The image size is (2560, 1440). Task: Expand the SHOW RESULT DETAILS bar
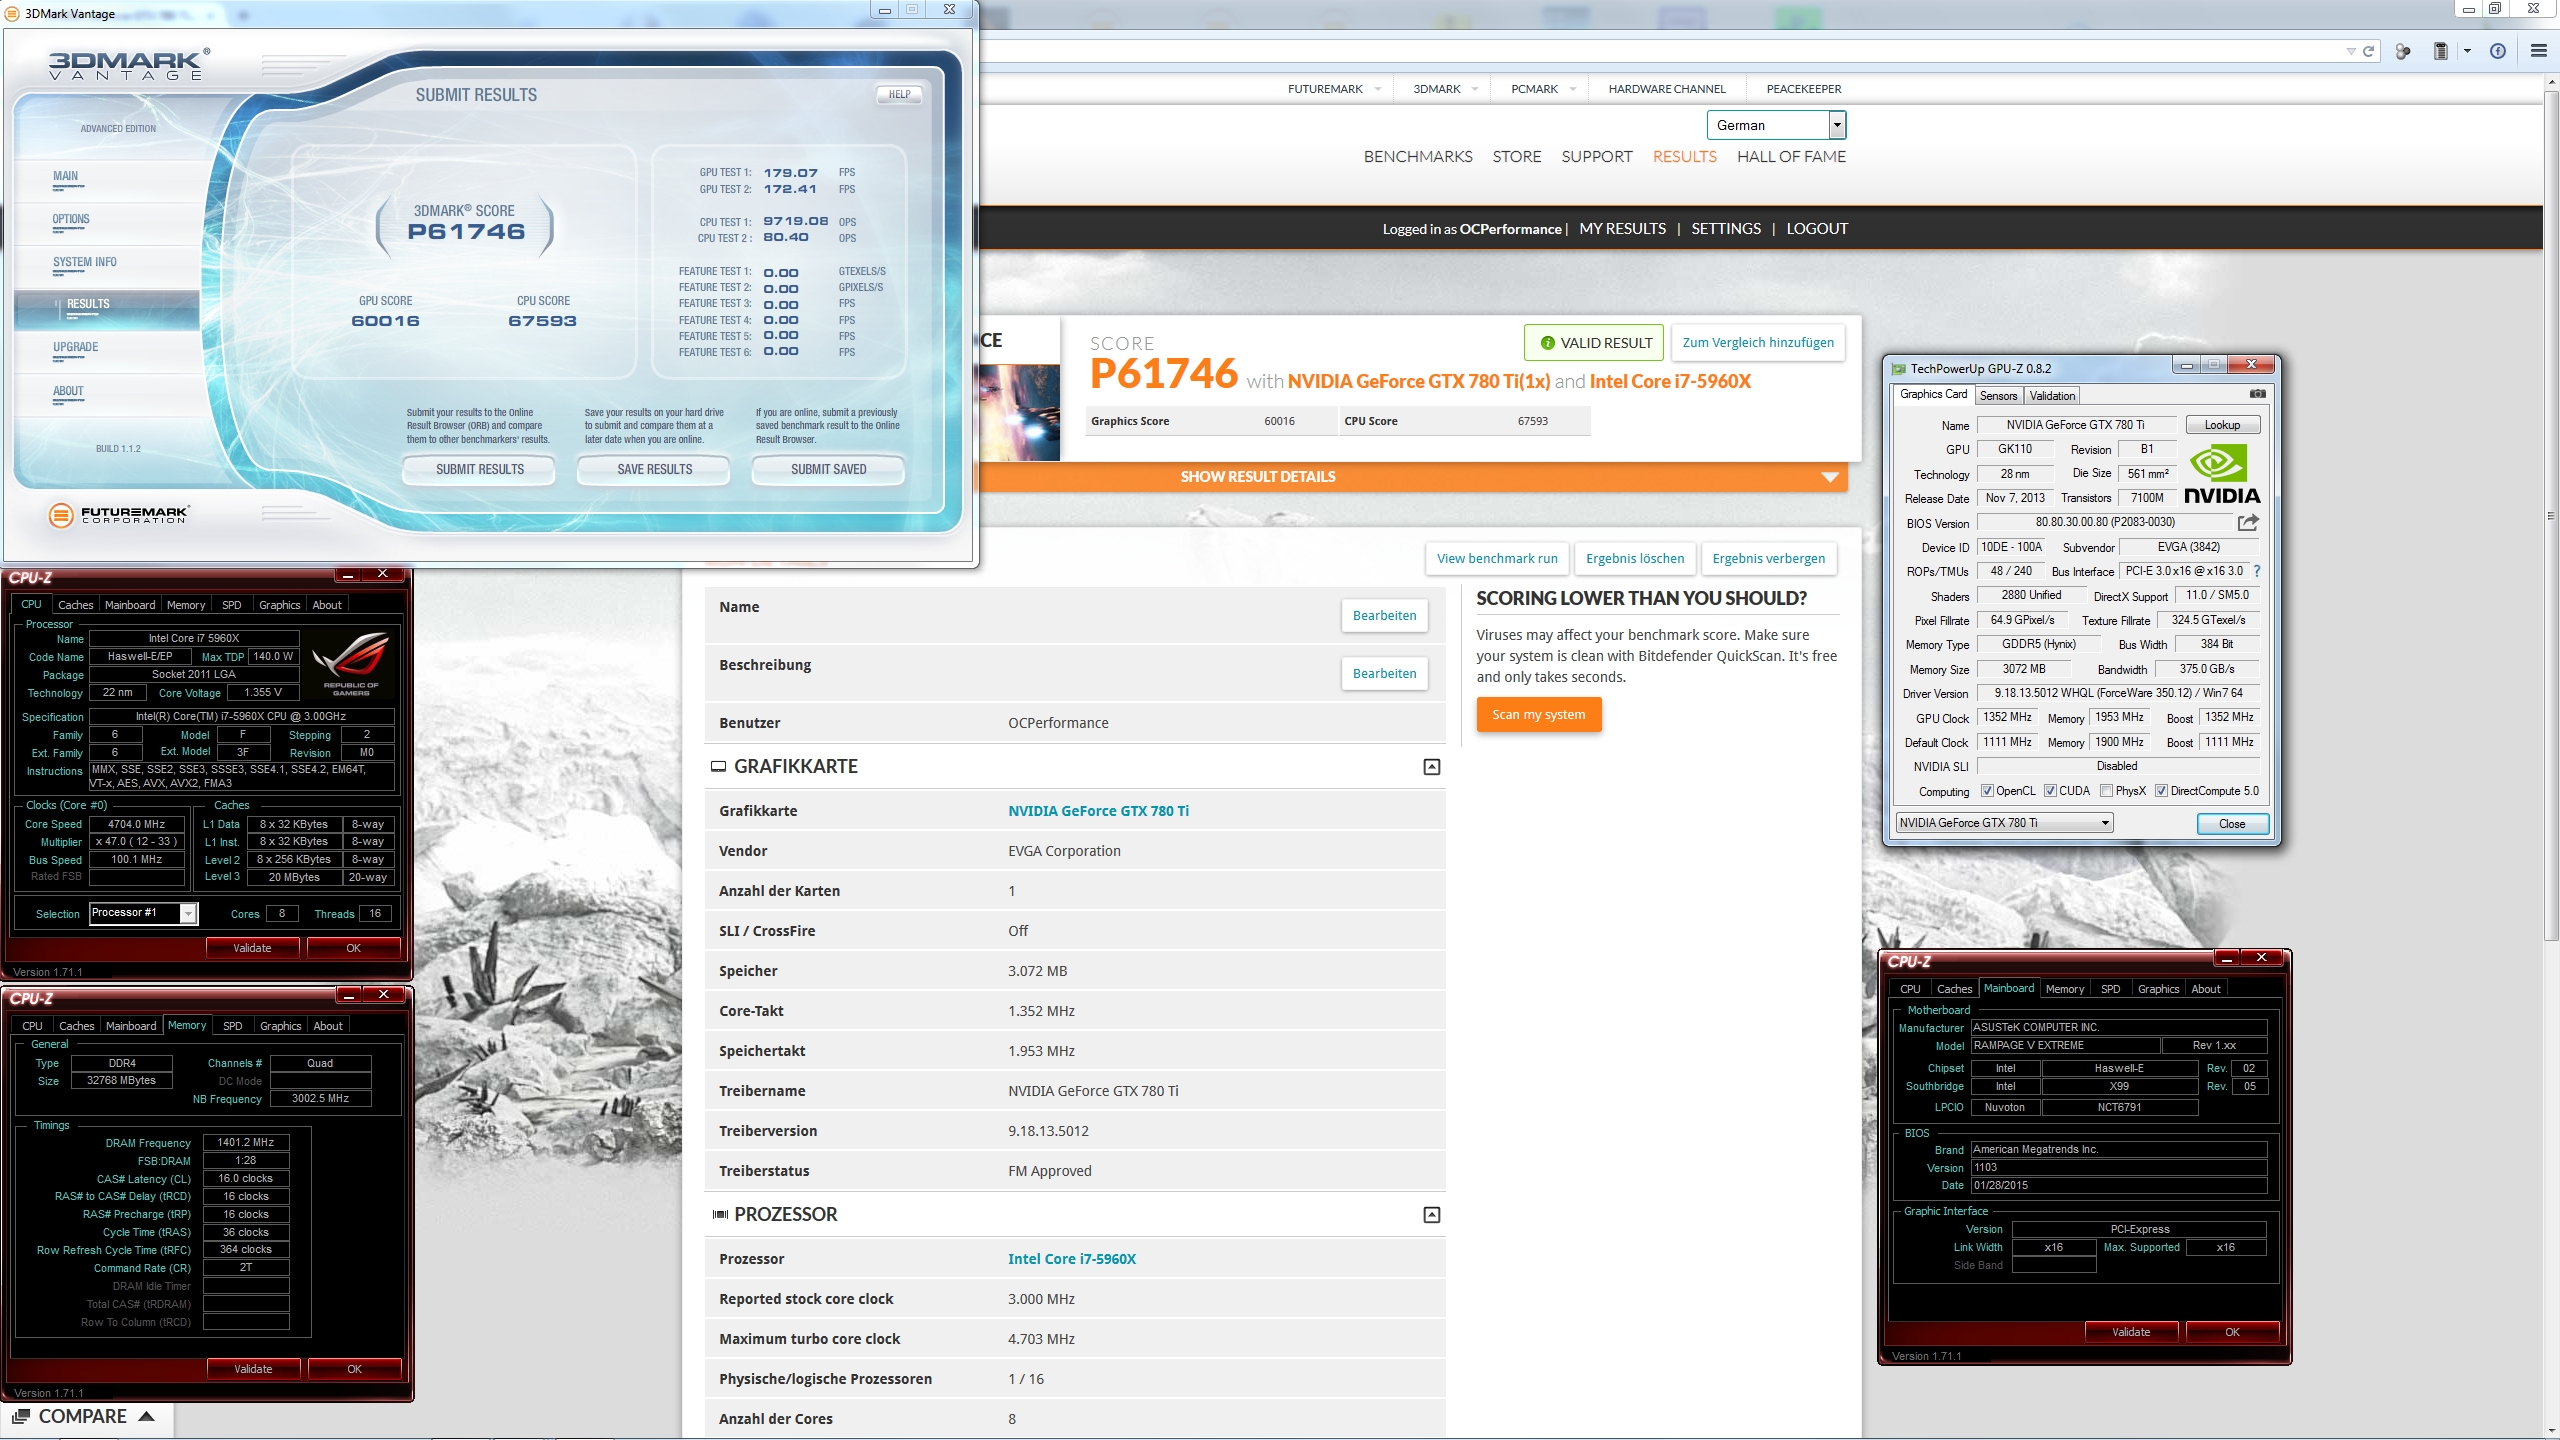(1412, 477)
